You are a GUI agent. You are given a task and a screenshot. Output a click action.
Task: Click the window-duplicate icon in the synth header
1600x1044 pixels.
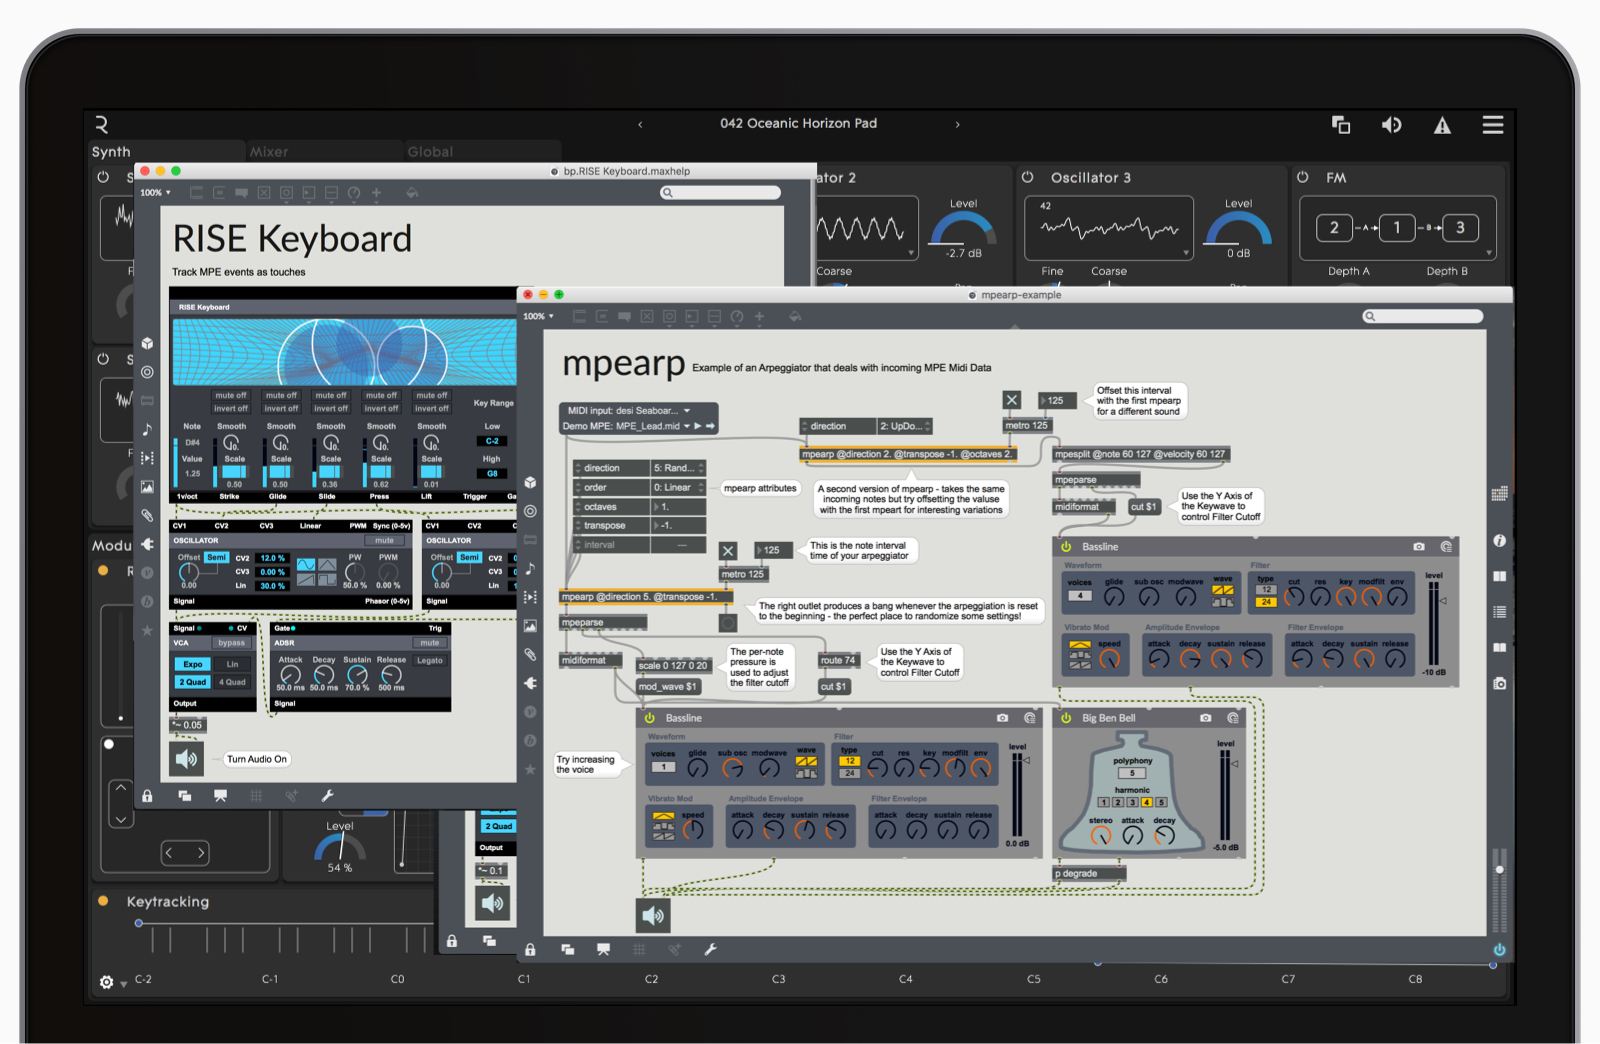tap(1341, 125)
